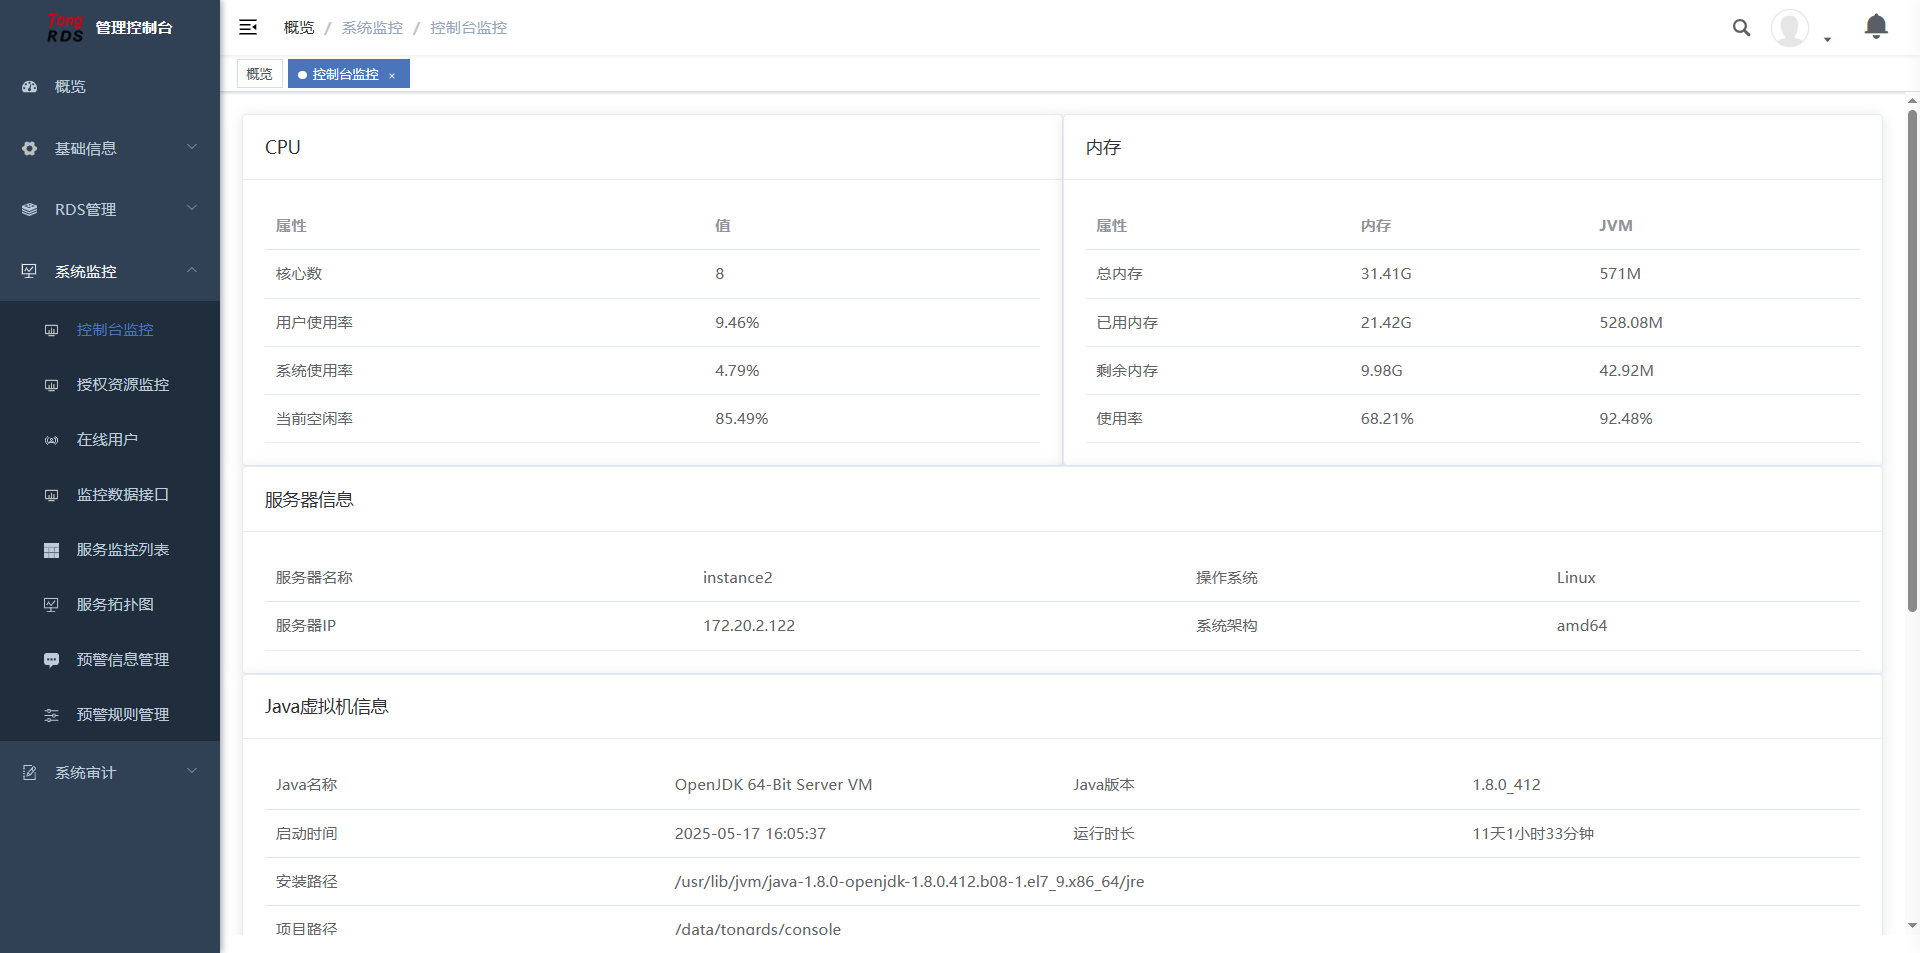
Task: Click the user avatar icon
Action: (x=1789, y=28)
